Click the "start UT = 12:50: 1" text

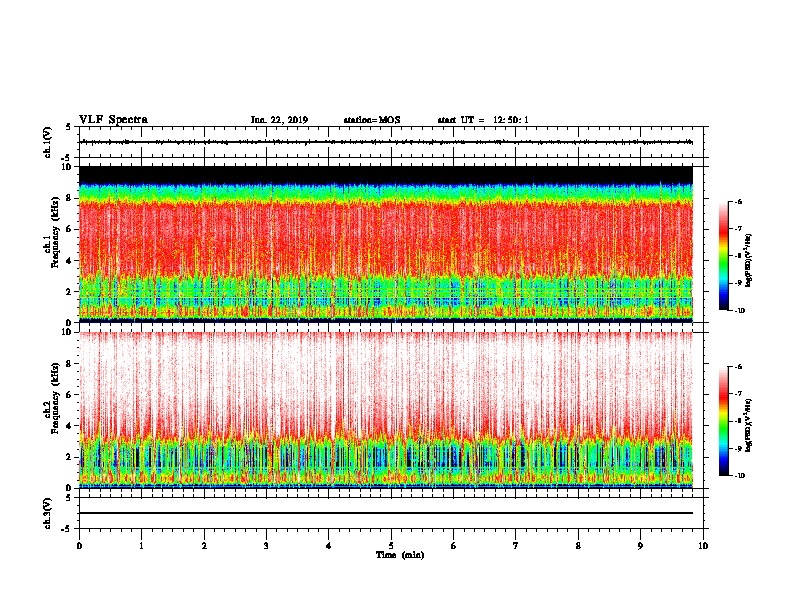tap(483, 120)
